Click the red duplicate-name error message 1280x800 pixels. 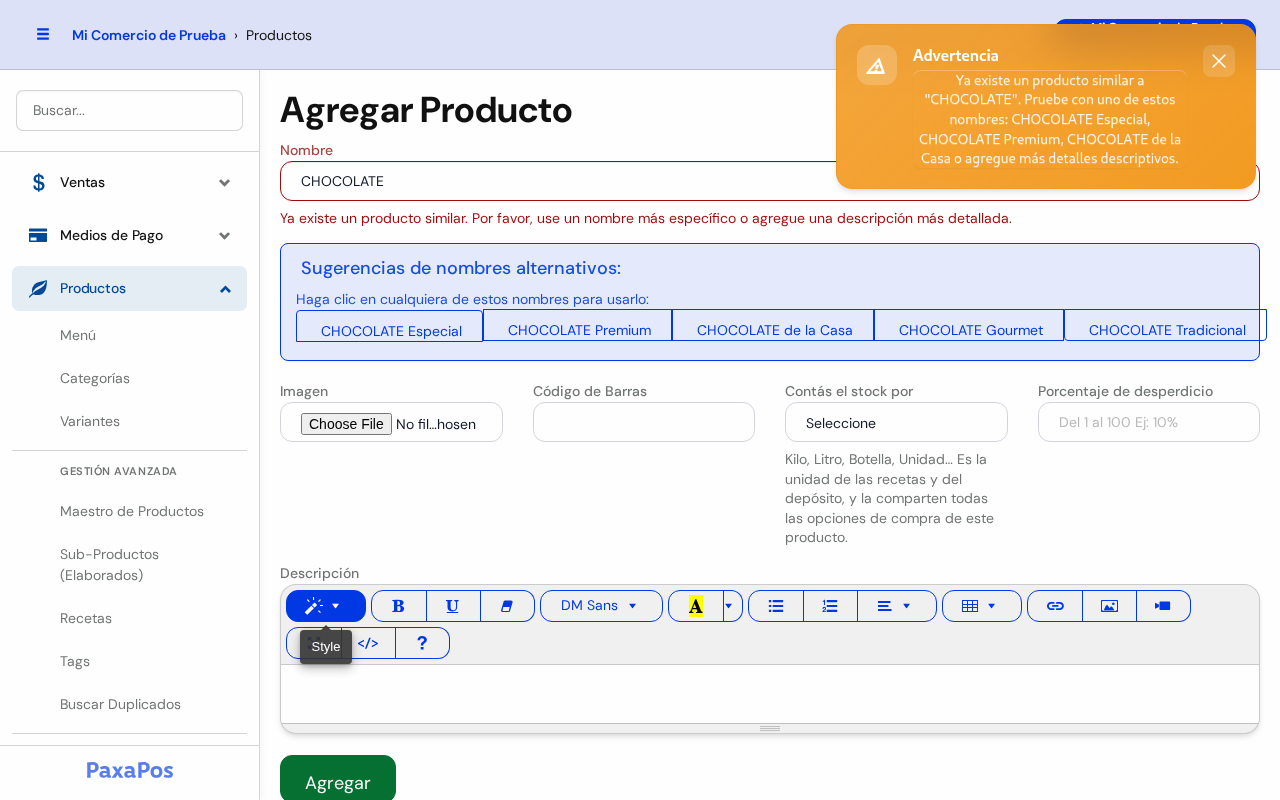(x=646, y=218)
